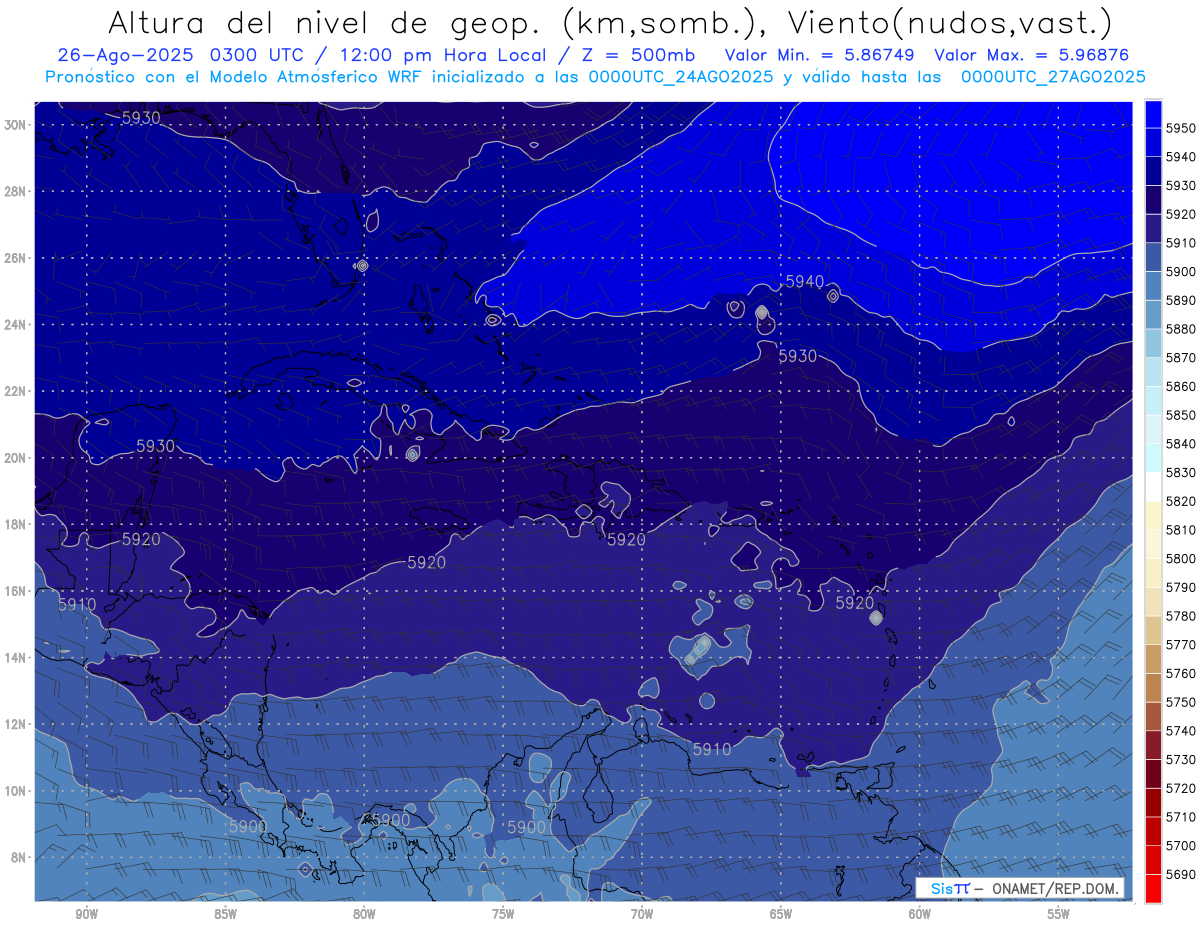The width and height of the screenshot is (1200, 927).
Task: Click the red legend swatch below 5690
Action: pyautogui.click(x=1152, y=888)
